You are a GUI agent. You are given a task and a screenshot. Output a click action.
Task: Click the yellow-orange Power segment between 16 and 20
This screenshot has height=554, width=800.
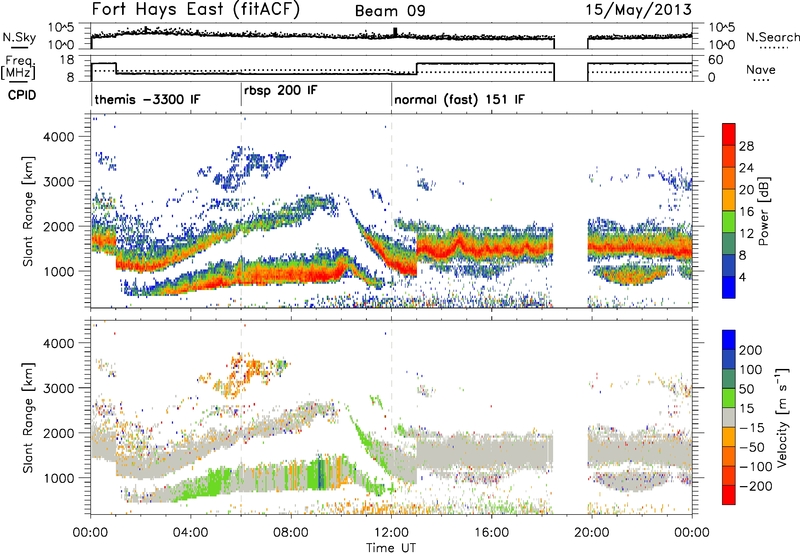[x=729, y=199]
